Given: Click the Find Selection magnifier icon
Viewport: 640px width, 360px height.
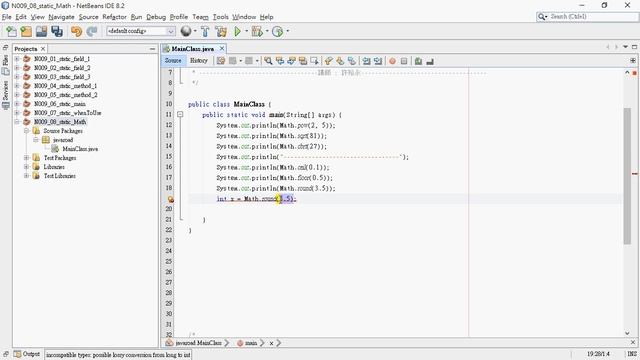Looking at the screenshot, I should (x=268, y=61).
